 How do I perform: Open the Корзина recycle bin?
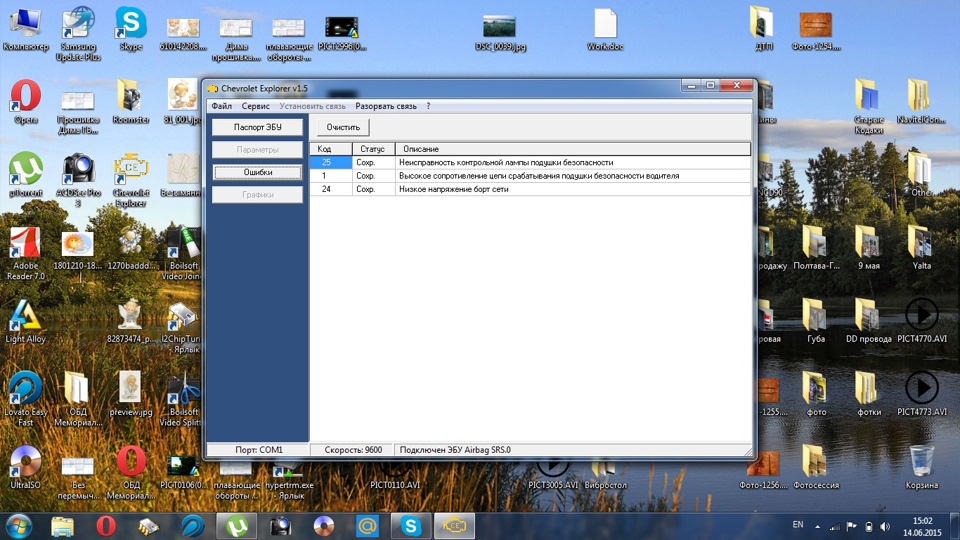pyautogui.click(x=921, y=467)
